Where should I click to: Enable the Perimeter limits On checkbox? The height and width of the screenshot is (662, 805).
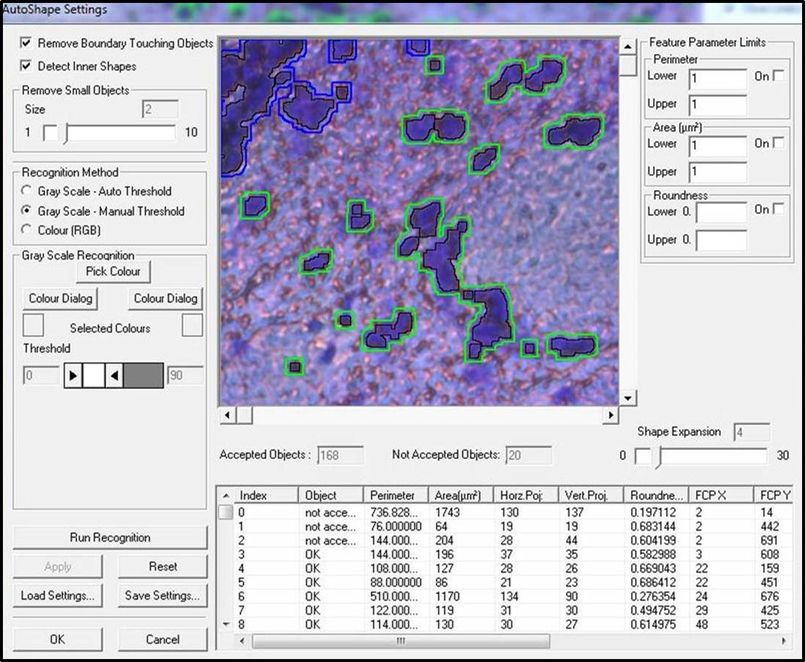(x=778, y=77)
